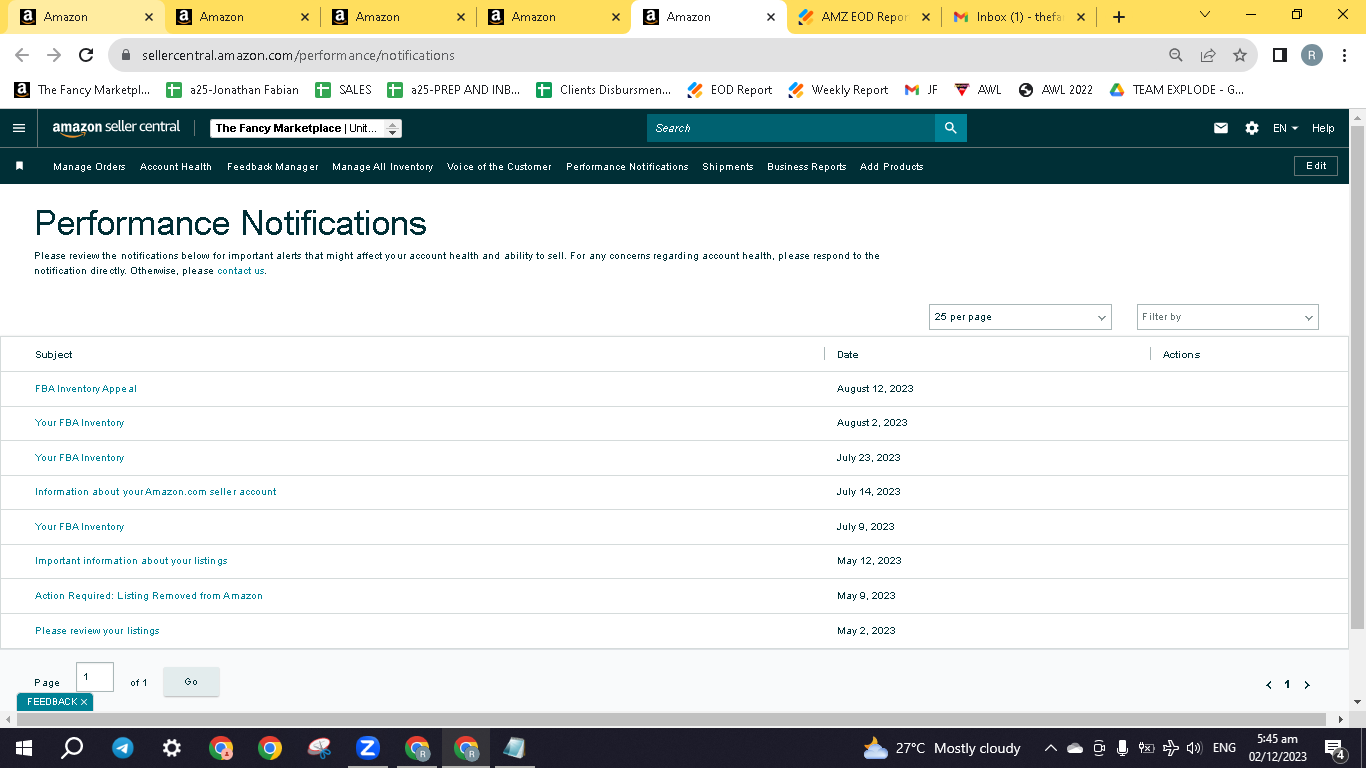
Task: Open the EOD Report bookmark
Action: (x=730, y=90)
